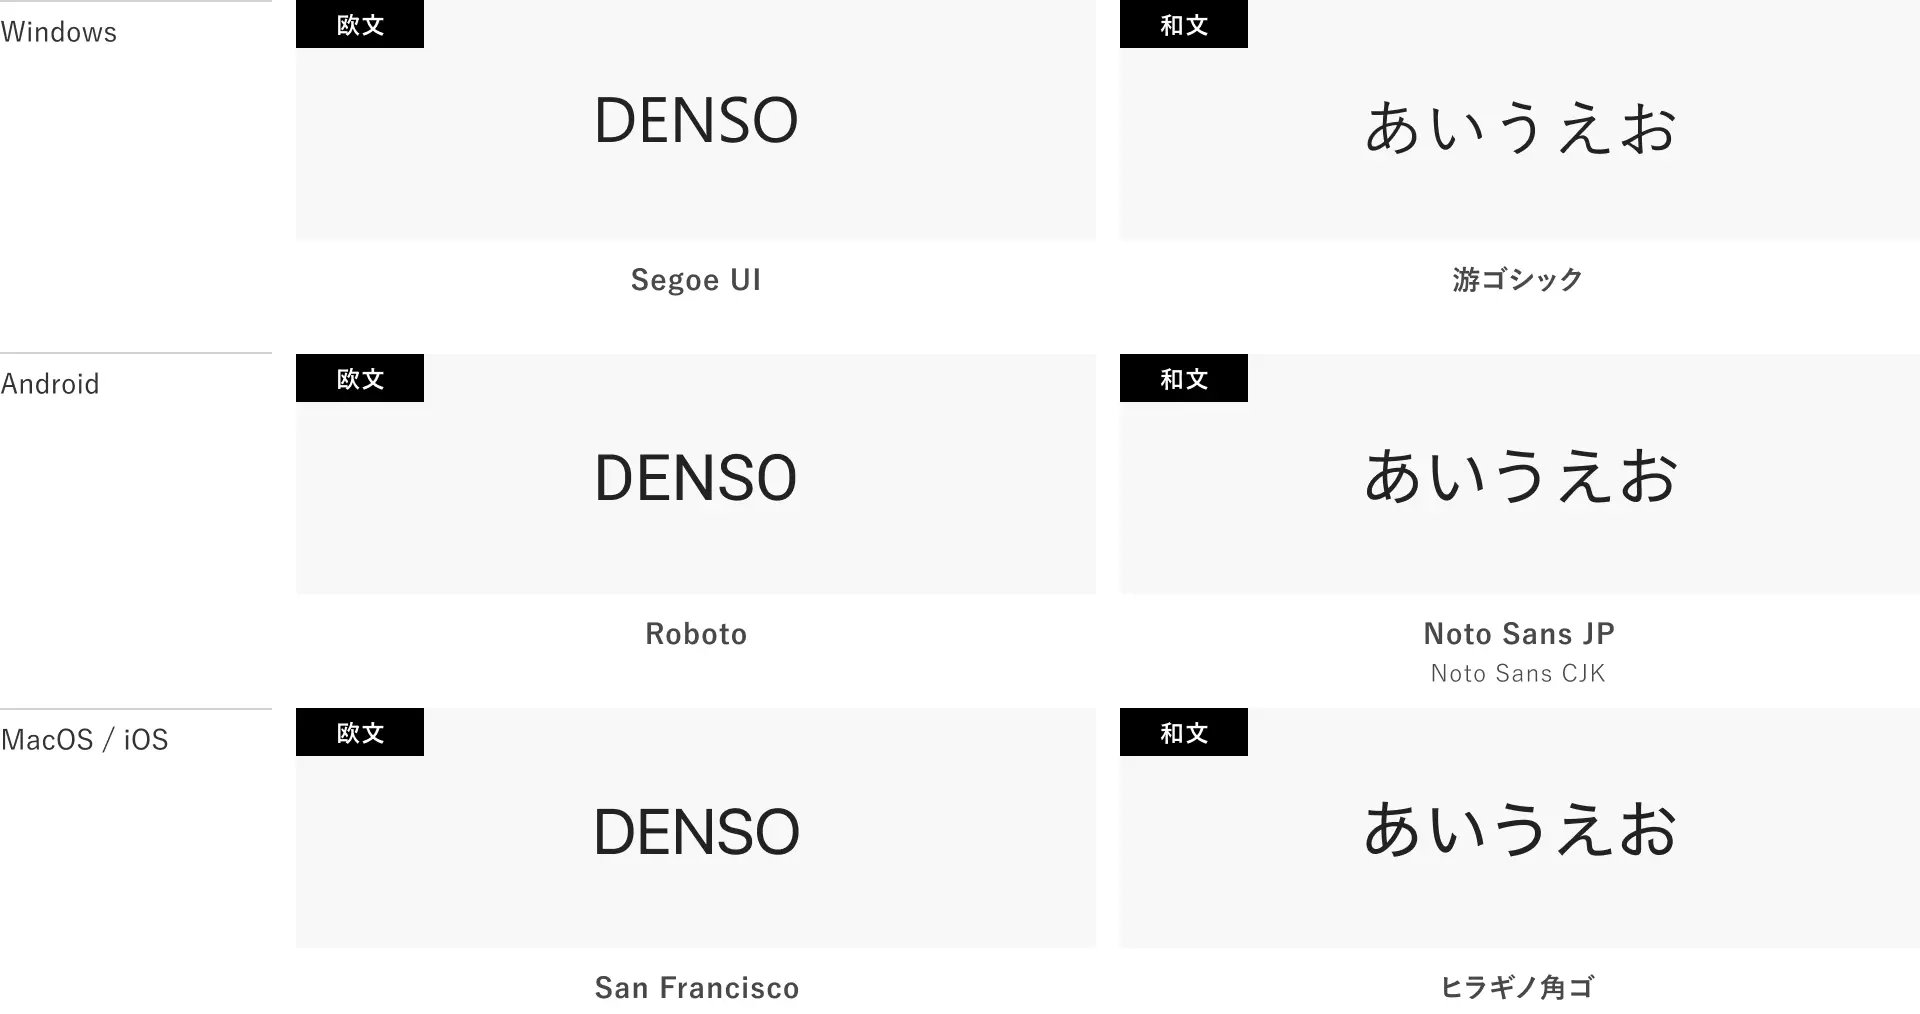Click the Android row label
The width and height of the screenshot is (1920, 1014).
click(x=50, y=384)
